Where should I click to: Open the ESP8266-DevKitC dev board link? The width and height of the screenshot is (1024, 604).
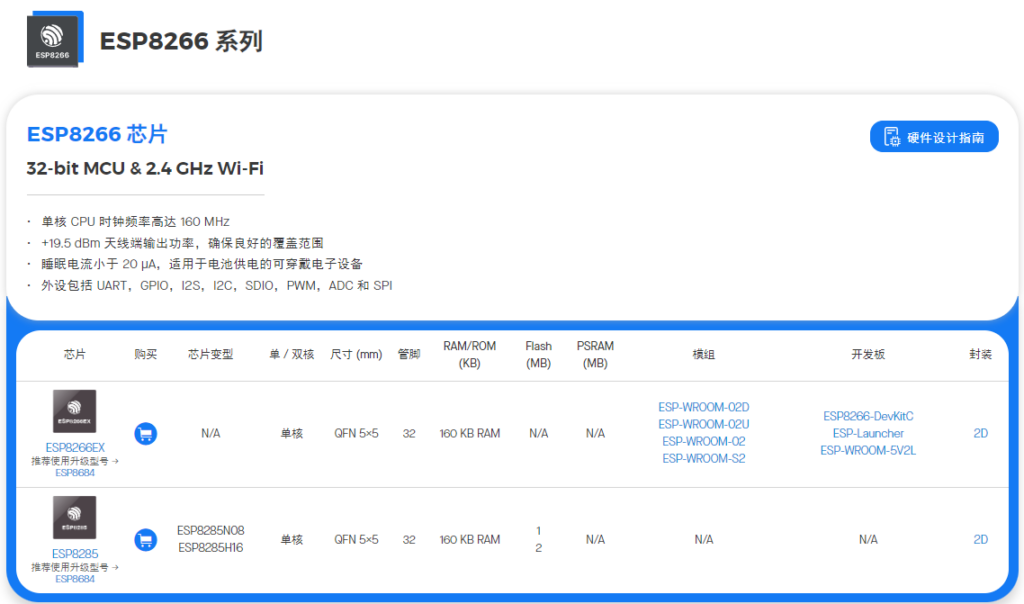pos(868,416)
